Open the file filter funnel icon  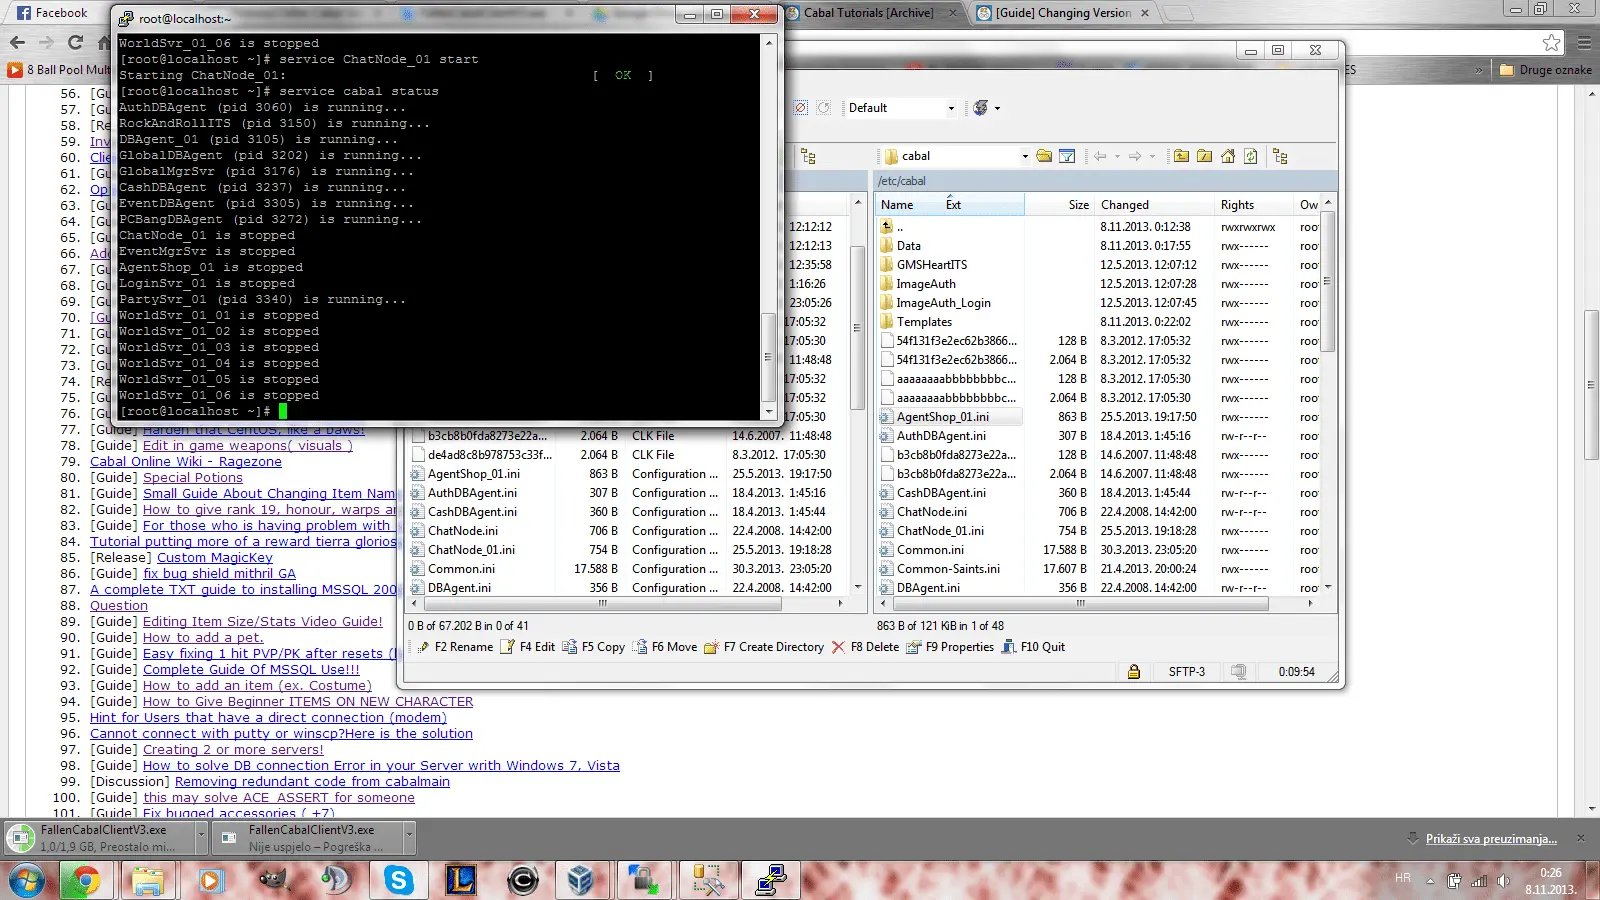point(1067,156)
